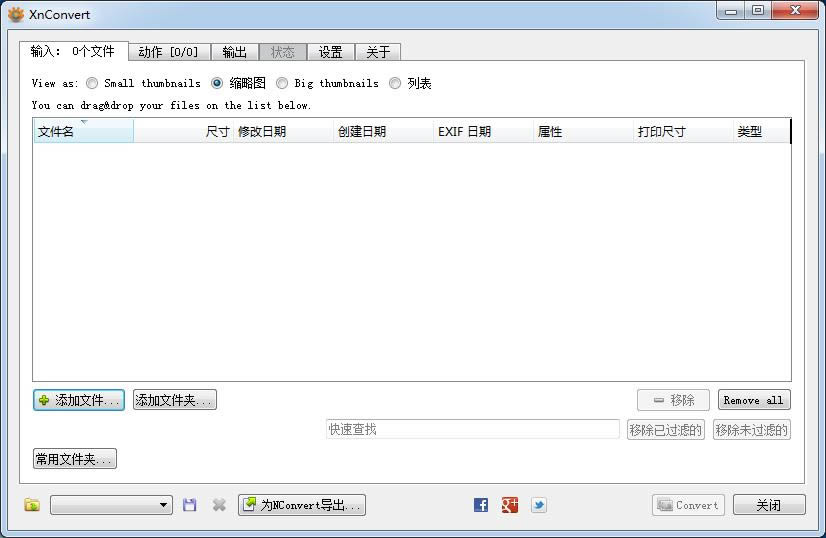The width and height of the screenshot is (826, 538).
Task: Expand the script preset dropdown
Action: click(111, 505)
